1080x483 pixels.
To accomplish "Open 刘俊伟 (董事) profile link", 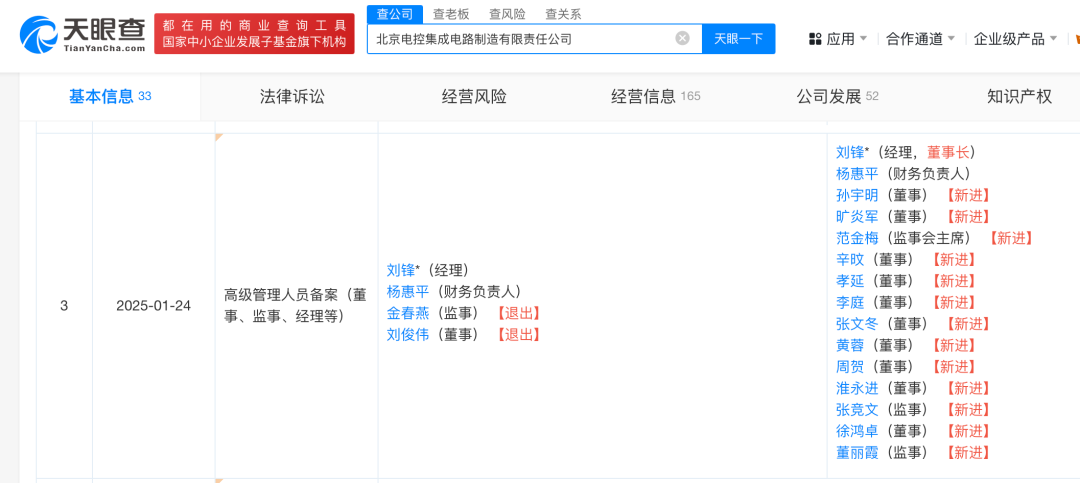I will (408, 335).
